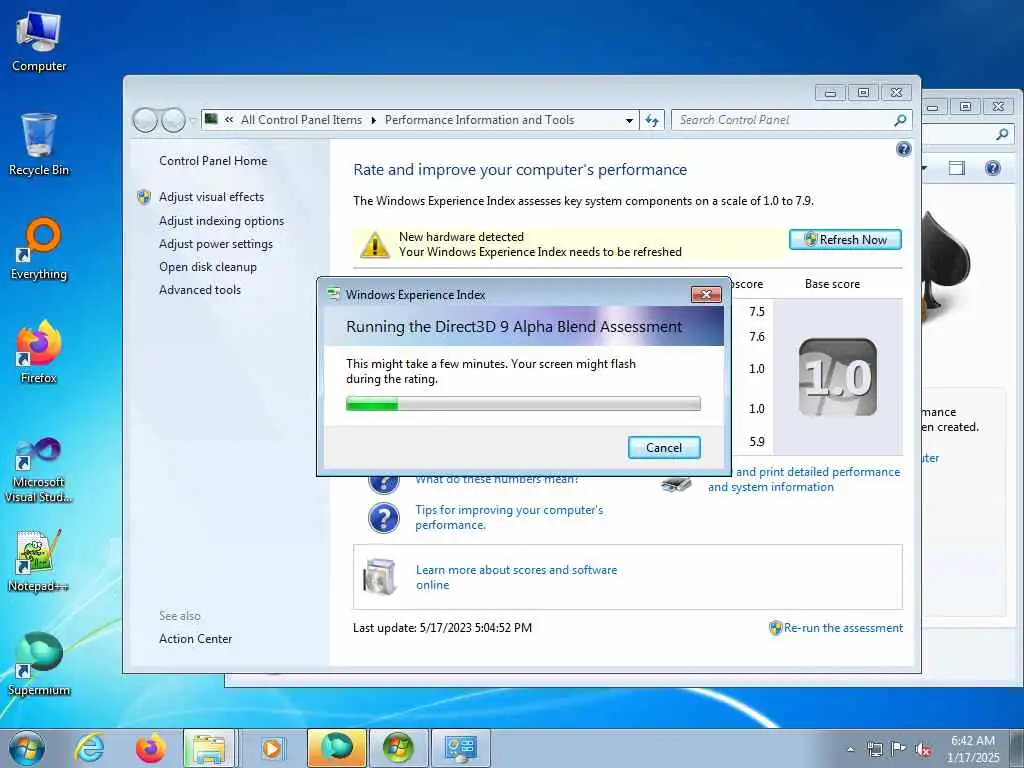Click the assessment progress bar
The height and width of the screenshot is (768, 1024).
523,404
